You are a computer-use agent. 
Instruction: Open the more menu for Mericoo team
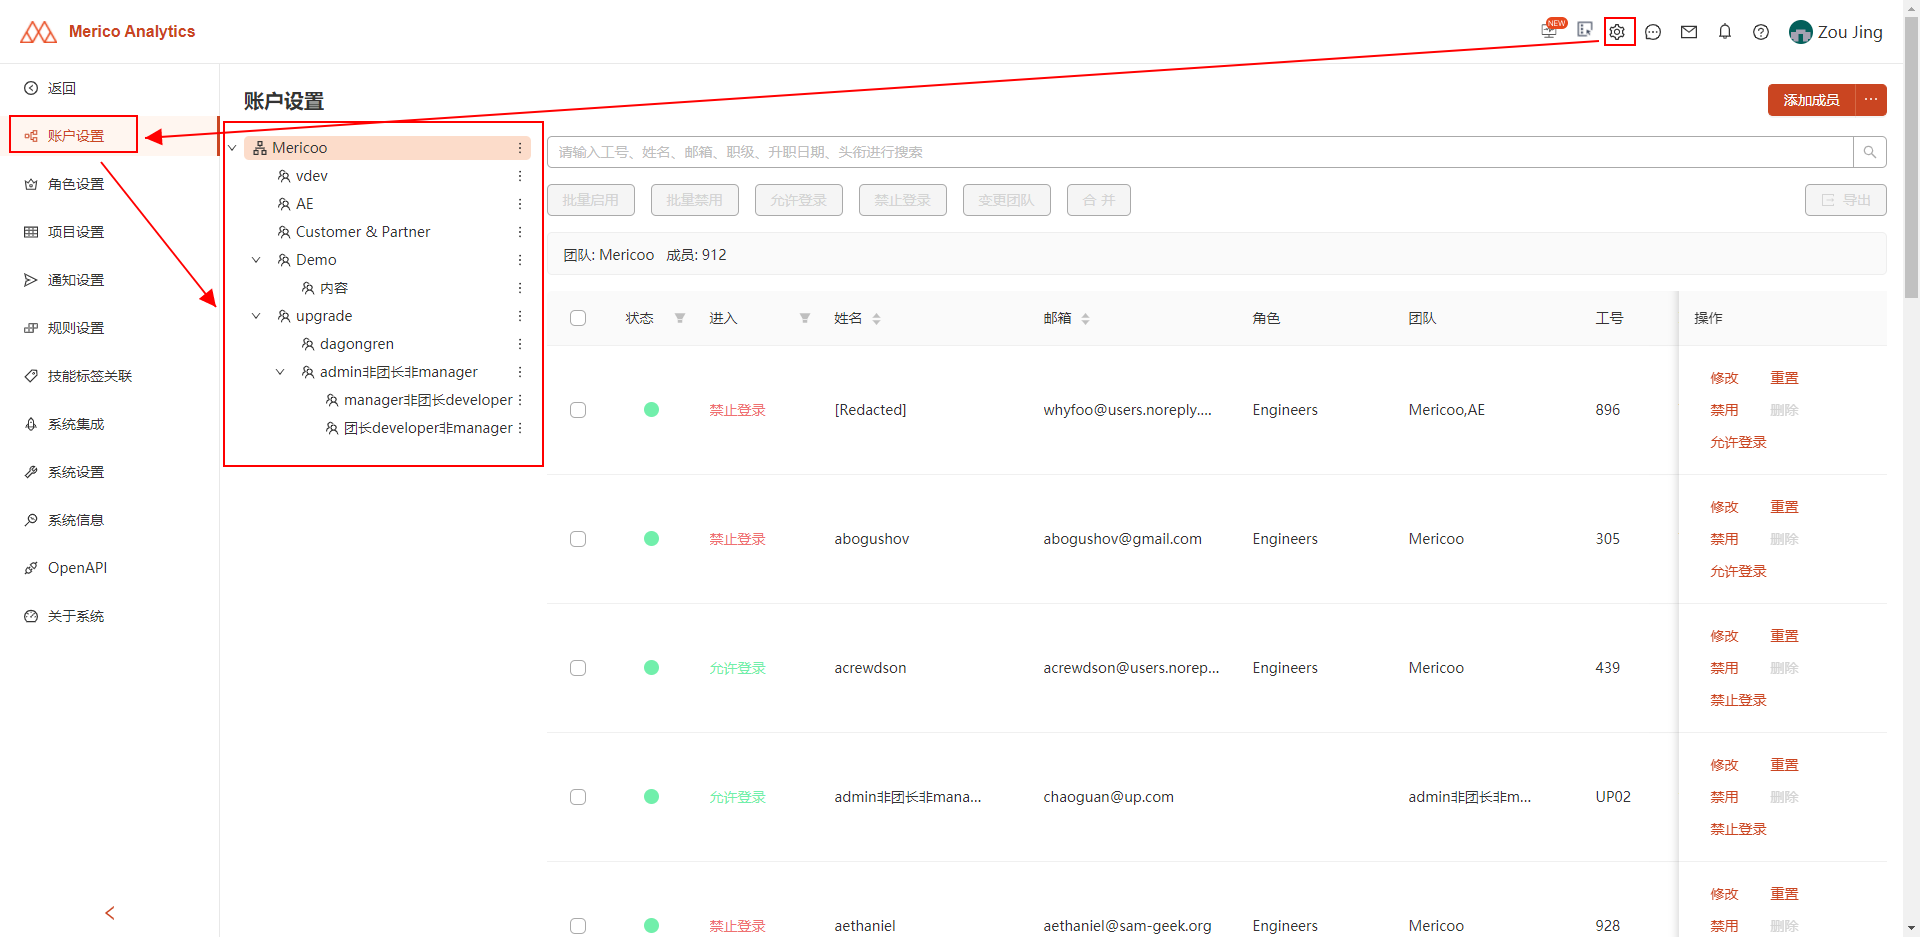tap(520, 148)
